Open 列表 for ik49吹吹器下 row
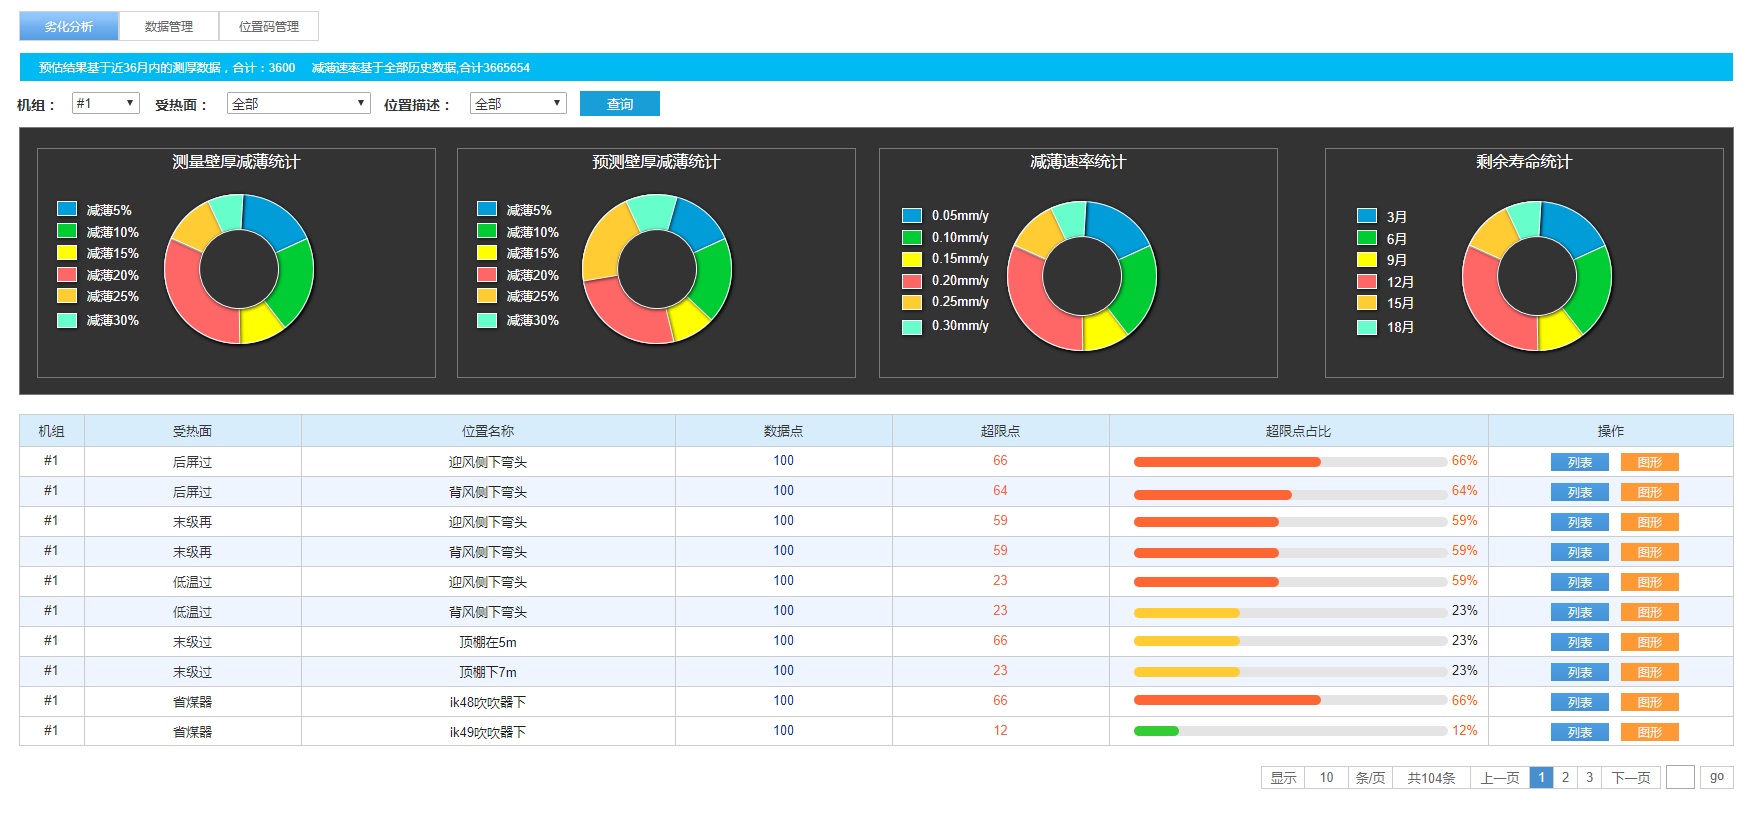The width and height of the screenshot is (1762, 816). [1580, 732]
